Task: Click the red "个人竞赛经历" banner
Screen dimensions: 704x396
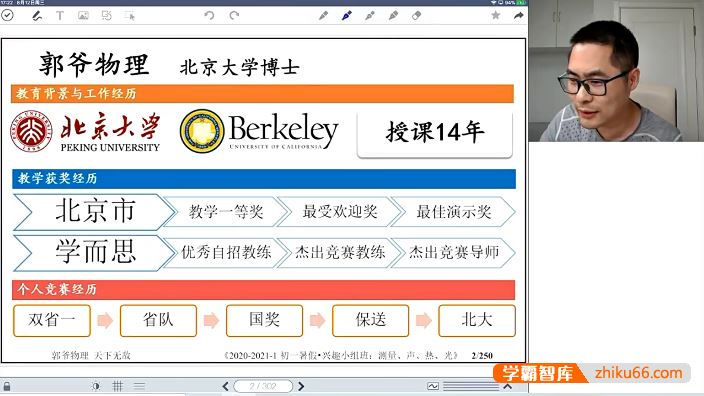Action: tap(264, 290)
